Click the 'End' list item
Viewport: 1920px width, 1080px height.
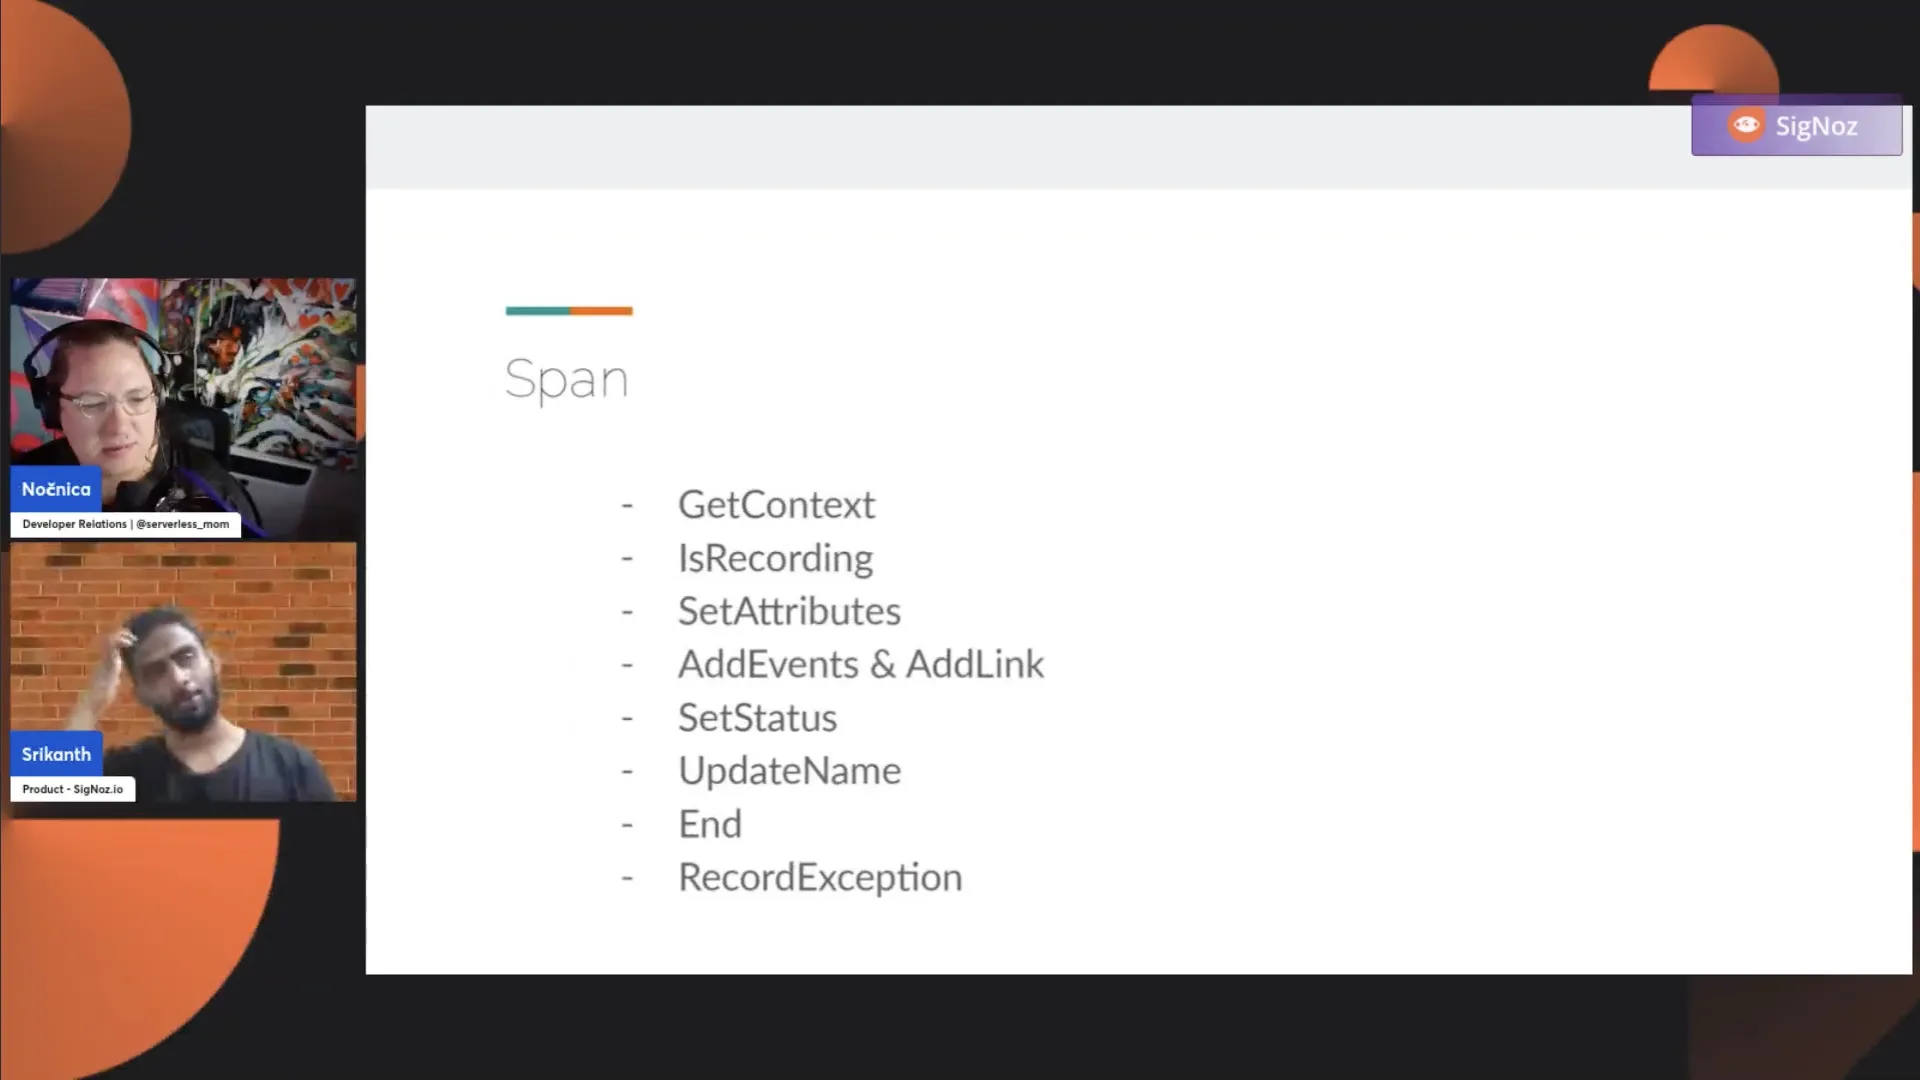710,824
